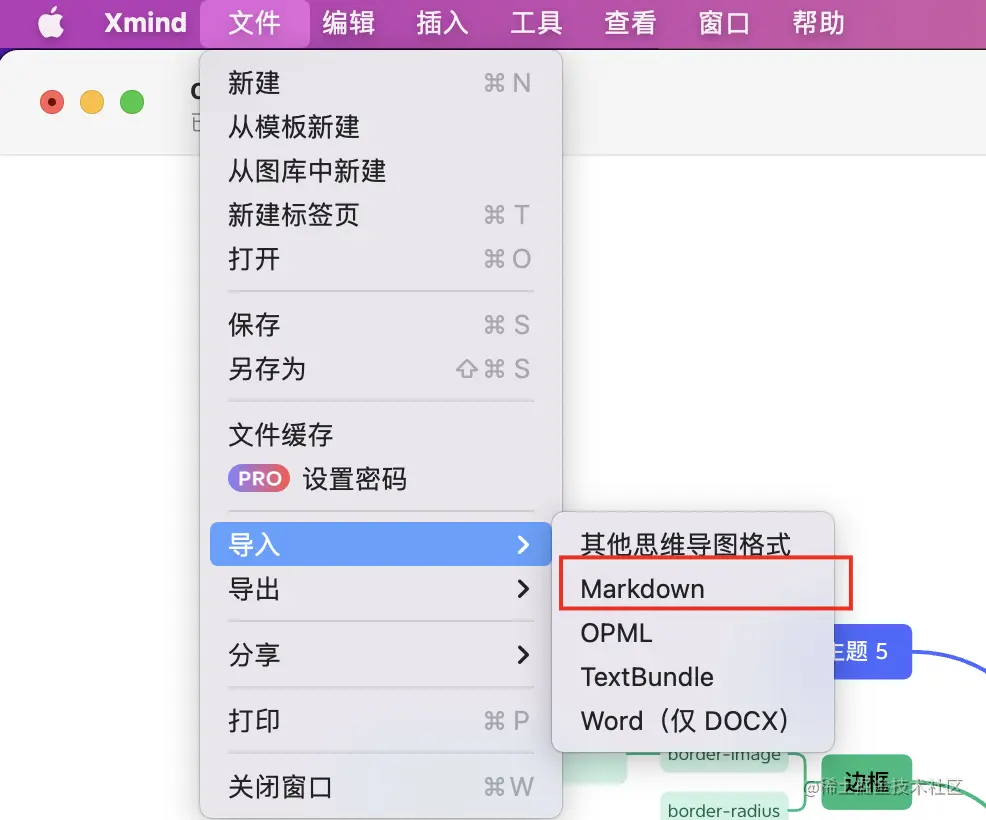986x820 pixels.
Task: Open the Apple menu
Action: (x=51, y=23)
